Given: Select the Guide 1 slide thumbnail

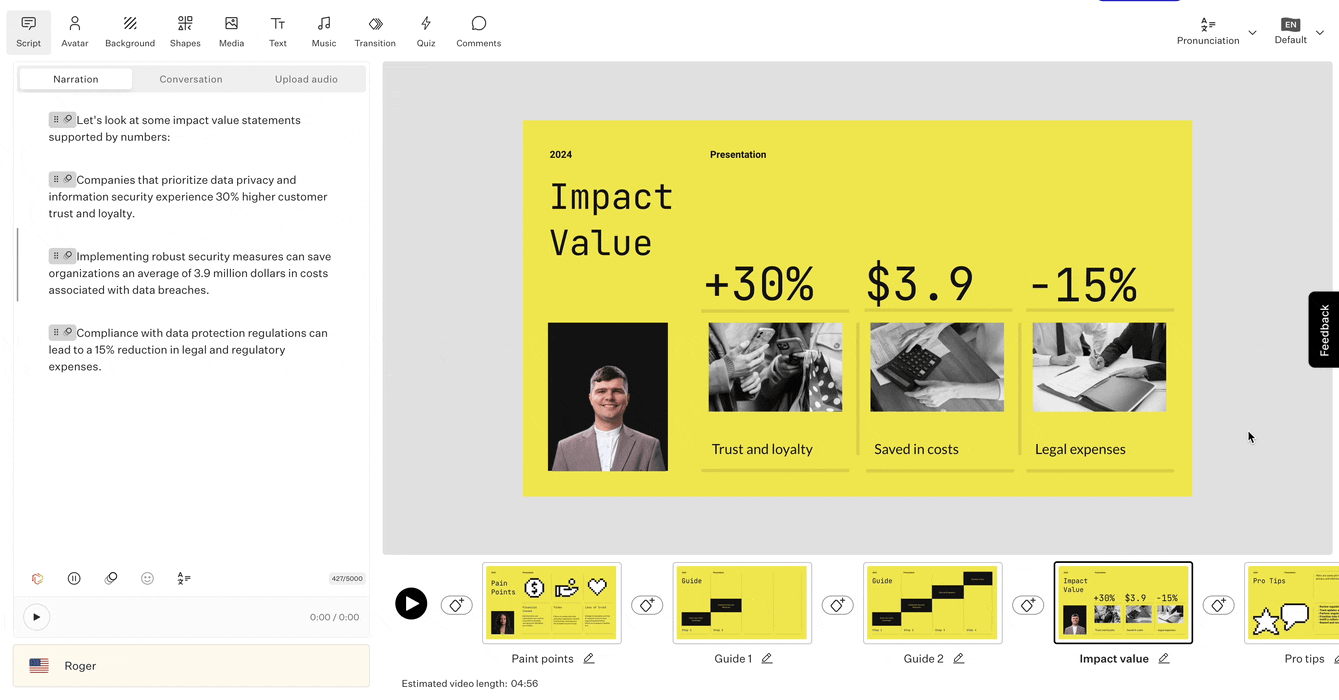Looking at the screenshot, I should coord(742,603).
